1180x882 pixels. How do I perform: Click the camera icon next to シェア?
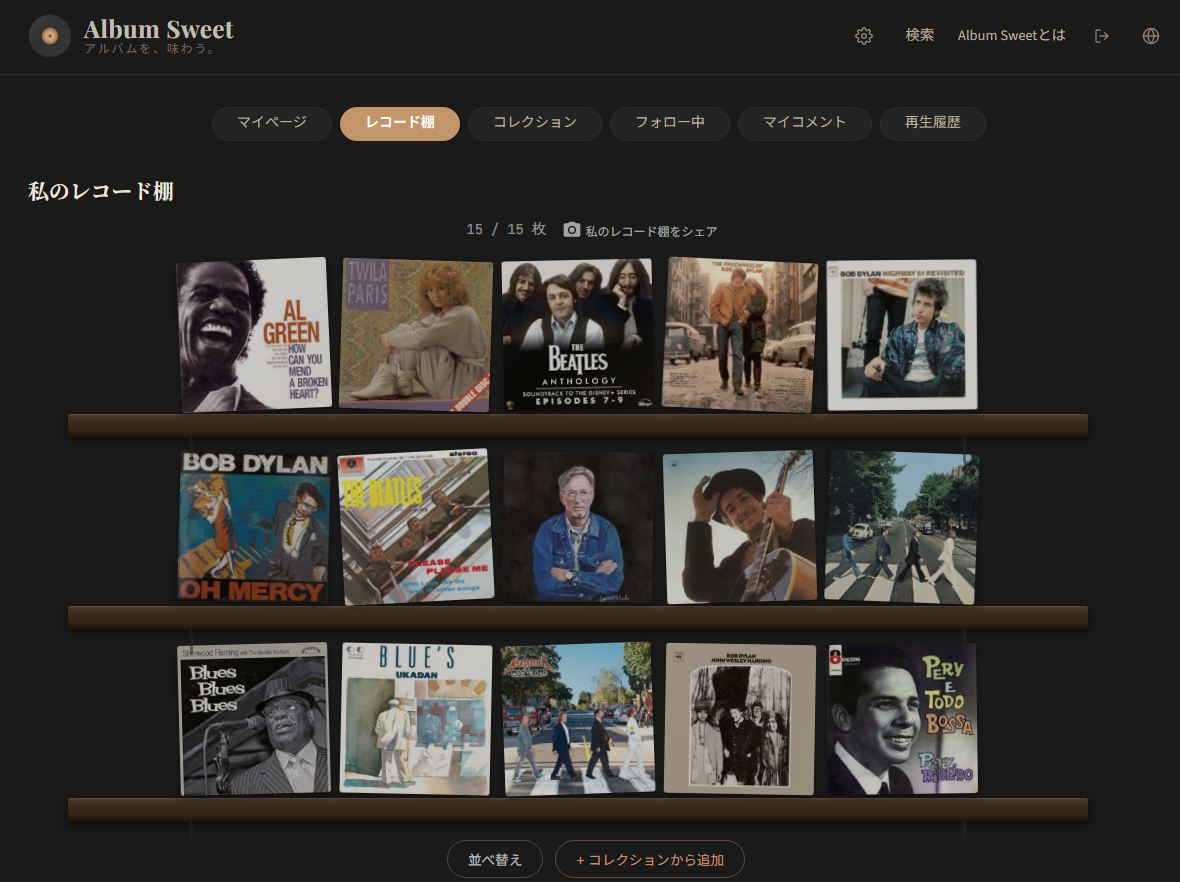571,229
